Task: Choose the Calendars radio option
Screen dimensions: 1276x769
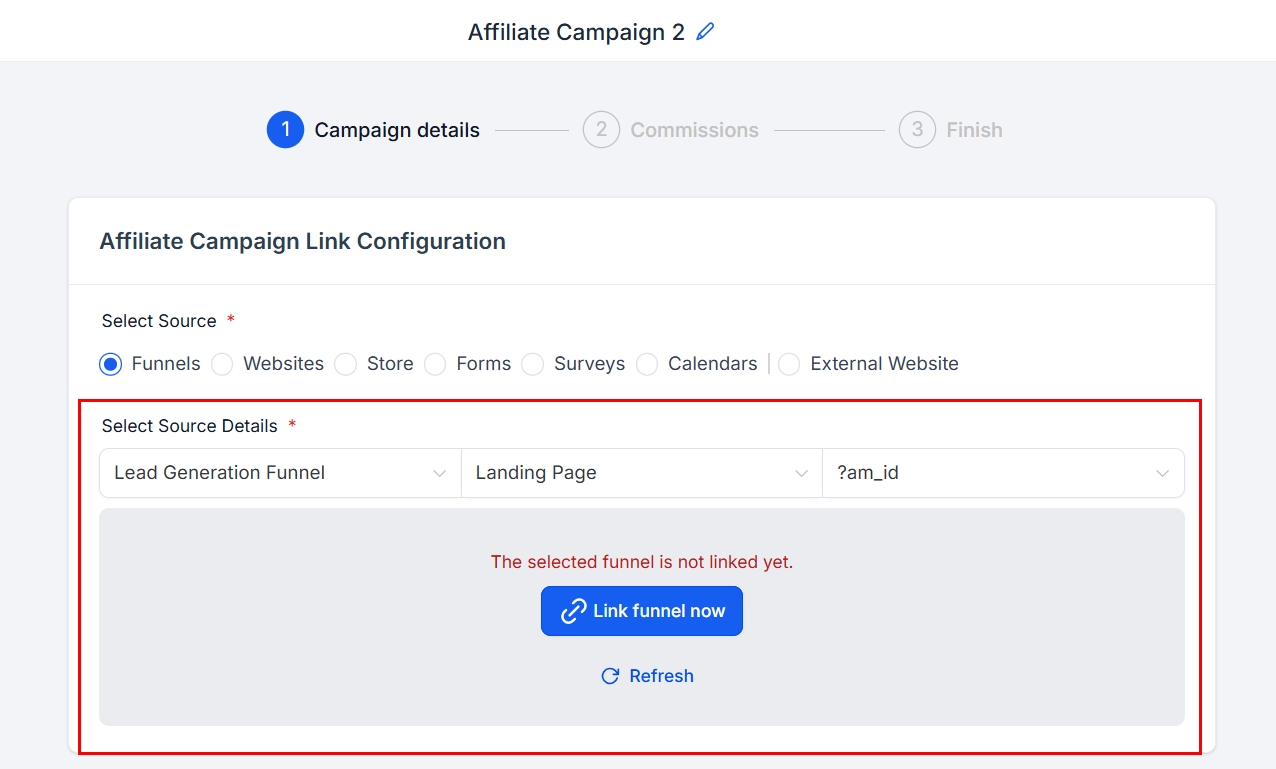Action: click(647, 364)
